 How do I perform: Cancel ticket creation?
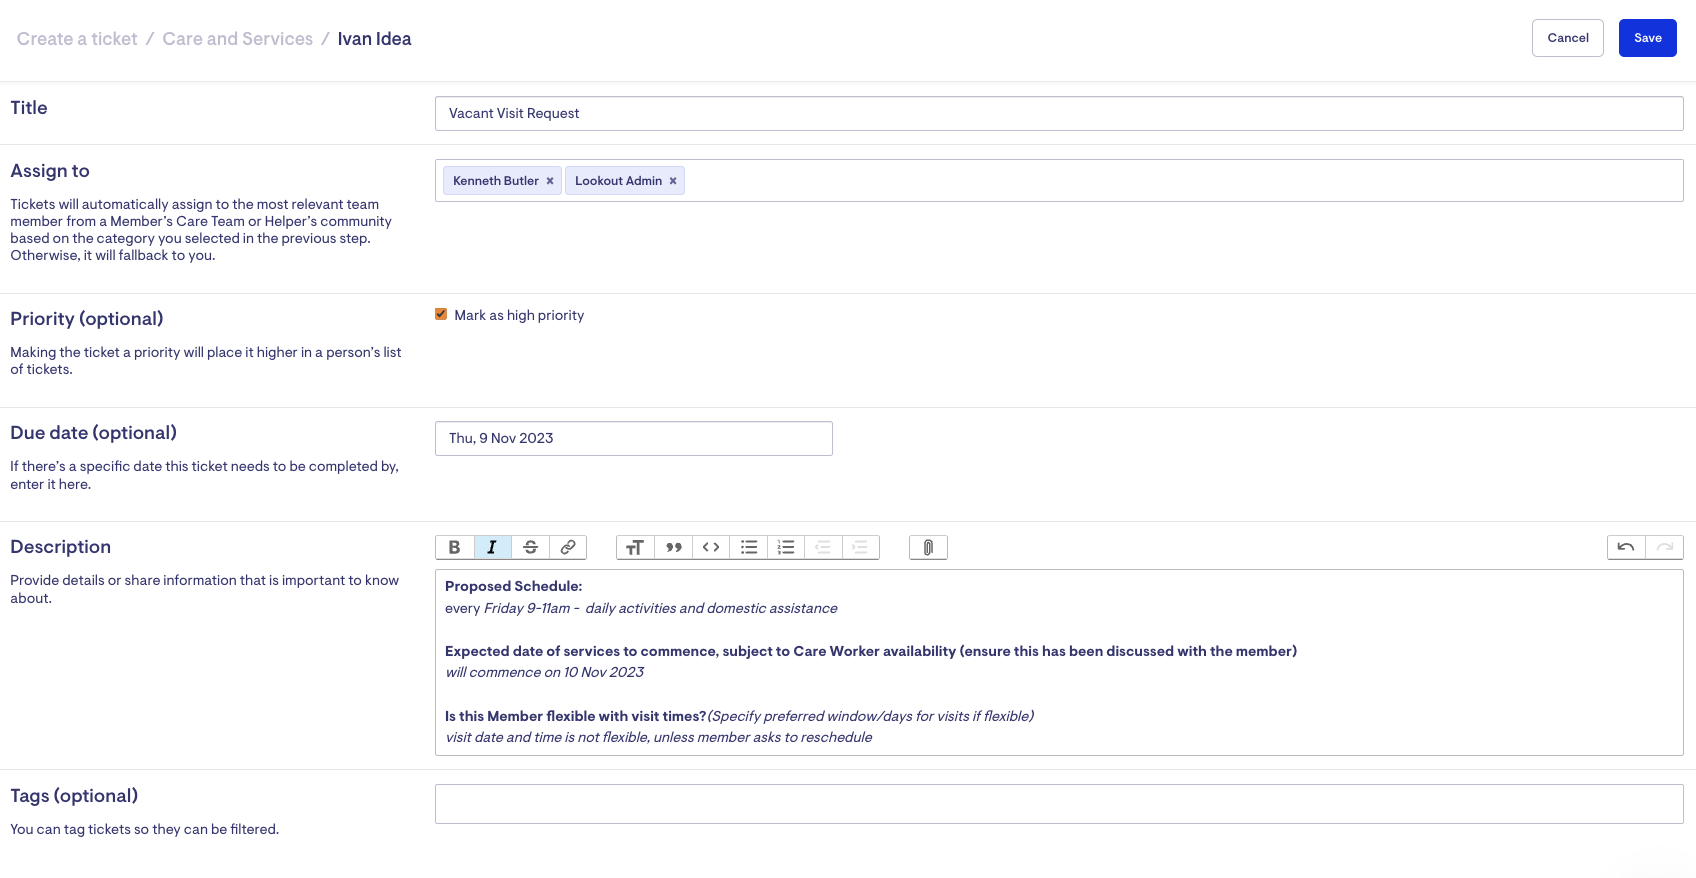1567,38
